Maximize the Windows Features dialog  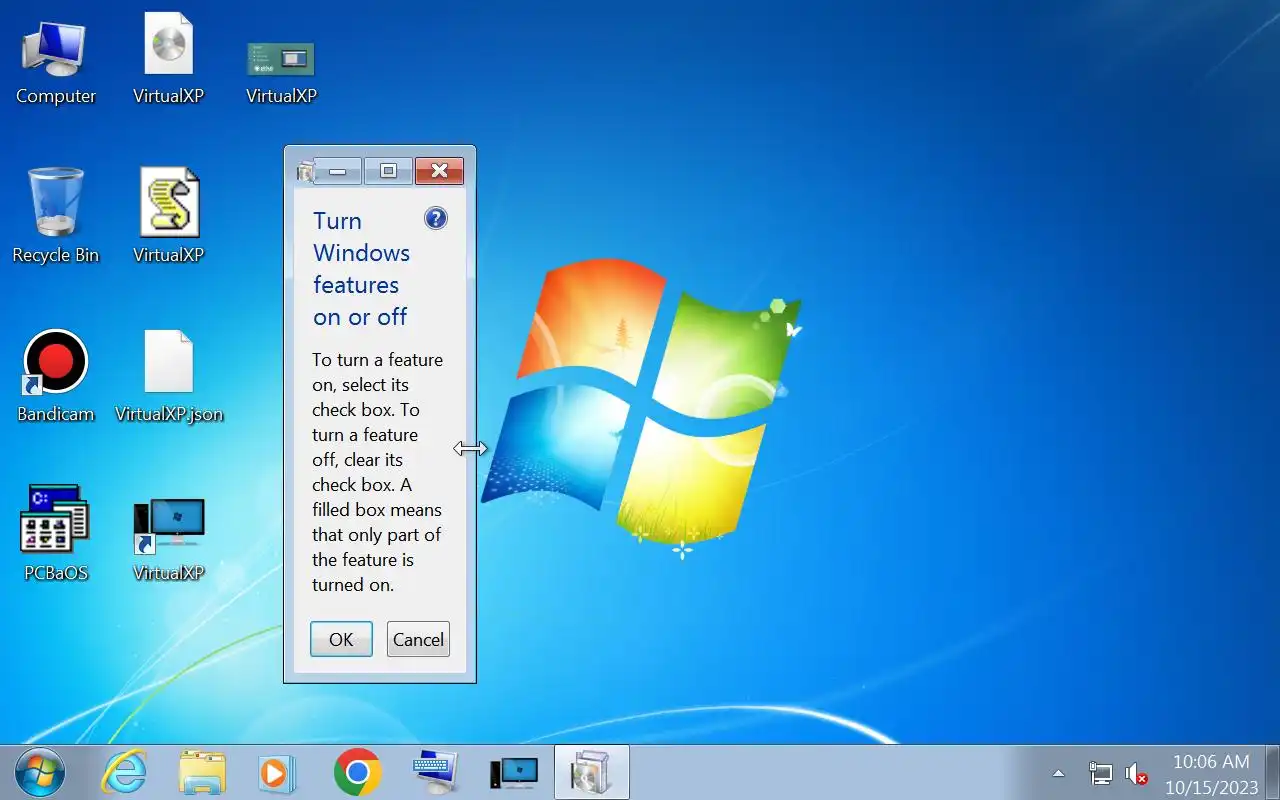[388, 171]
